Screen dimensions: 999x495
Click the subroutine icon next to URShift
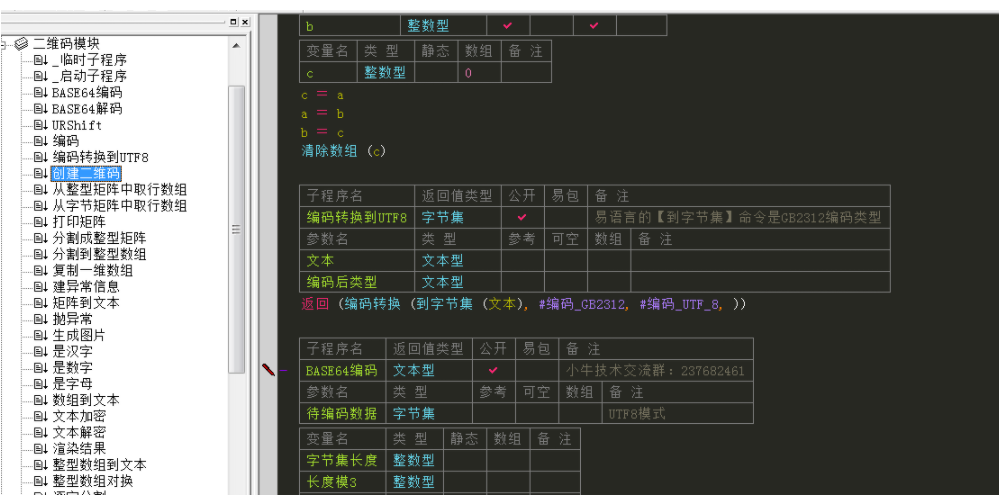click(x=40, y=125)
